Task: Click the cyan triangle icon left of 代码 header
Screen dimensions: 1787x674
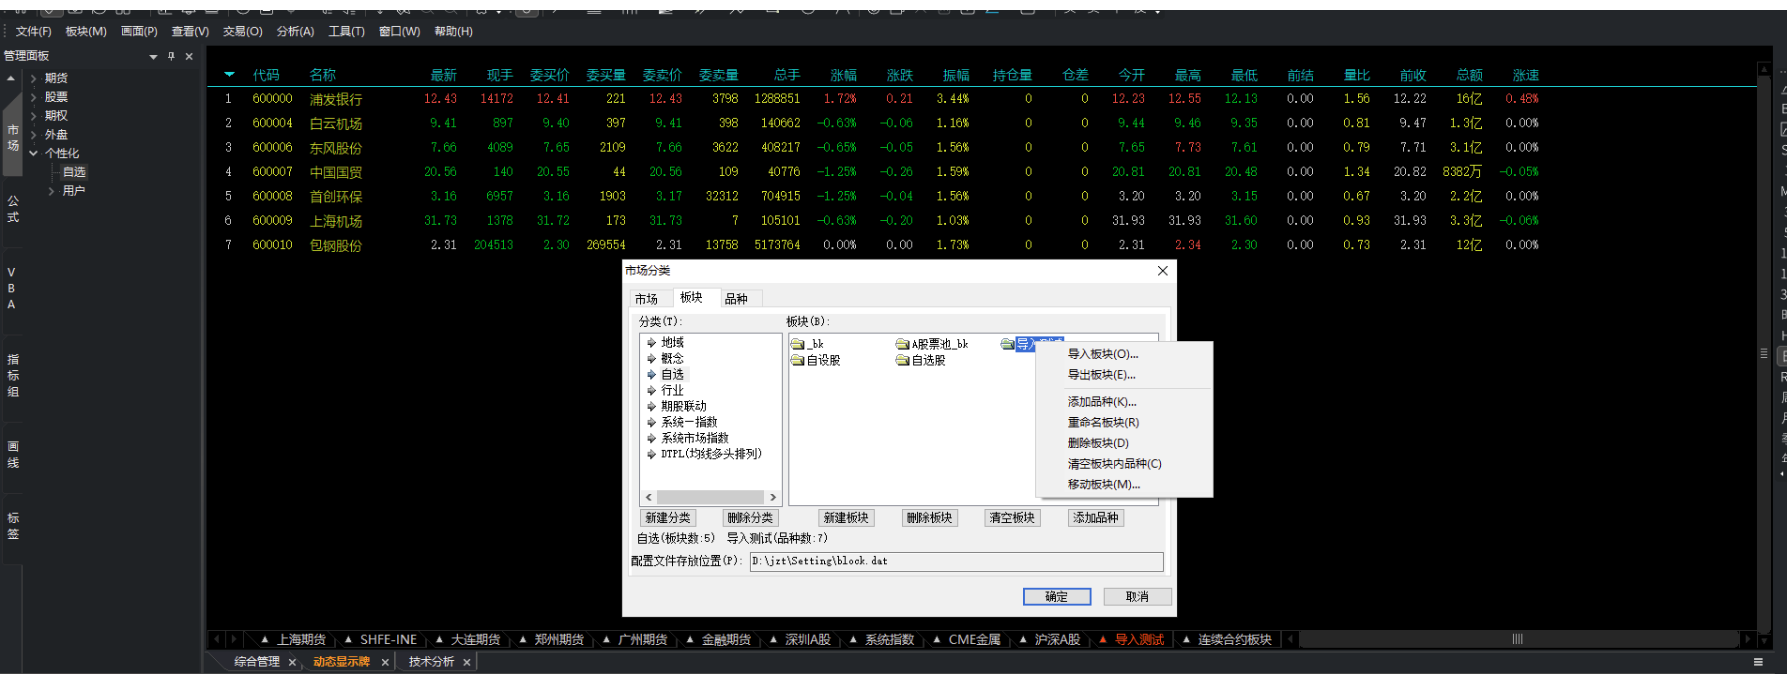Action: coord(230,75)
